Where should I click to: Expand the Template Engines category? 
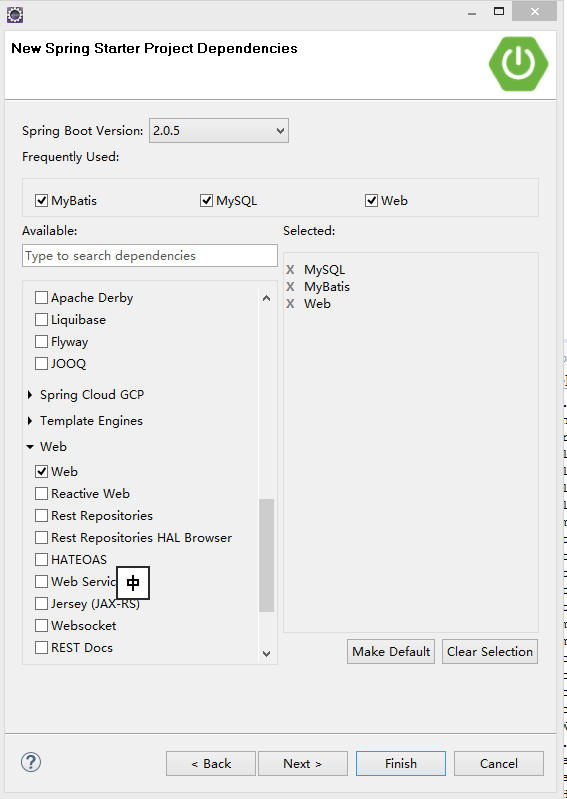click(30, 421)
